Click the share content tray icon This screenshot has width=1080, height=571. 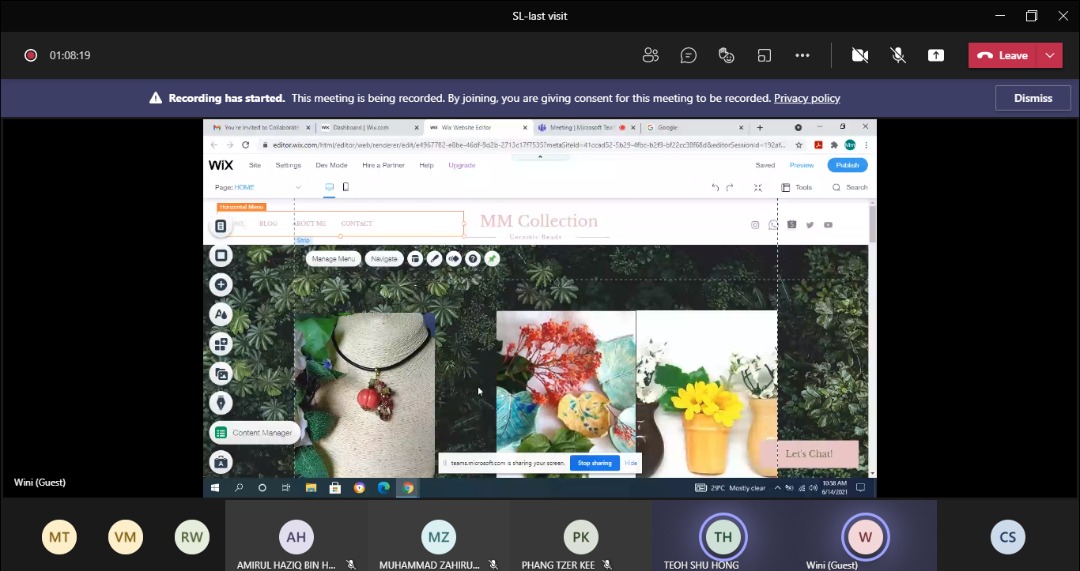click(x=935, y=55)
